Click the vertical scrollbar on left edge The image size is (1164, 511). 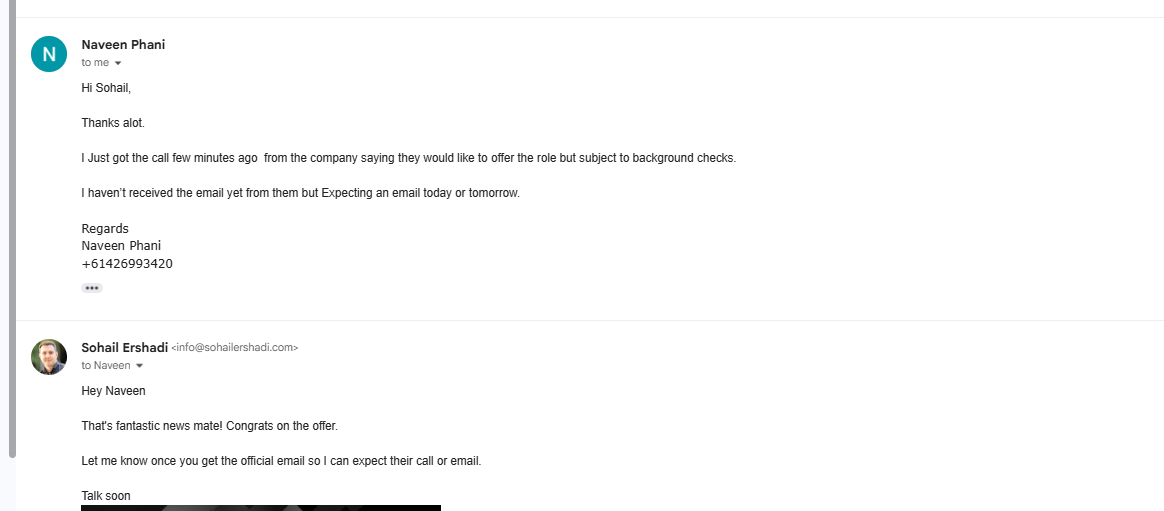pos(12,230)
